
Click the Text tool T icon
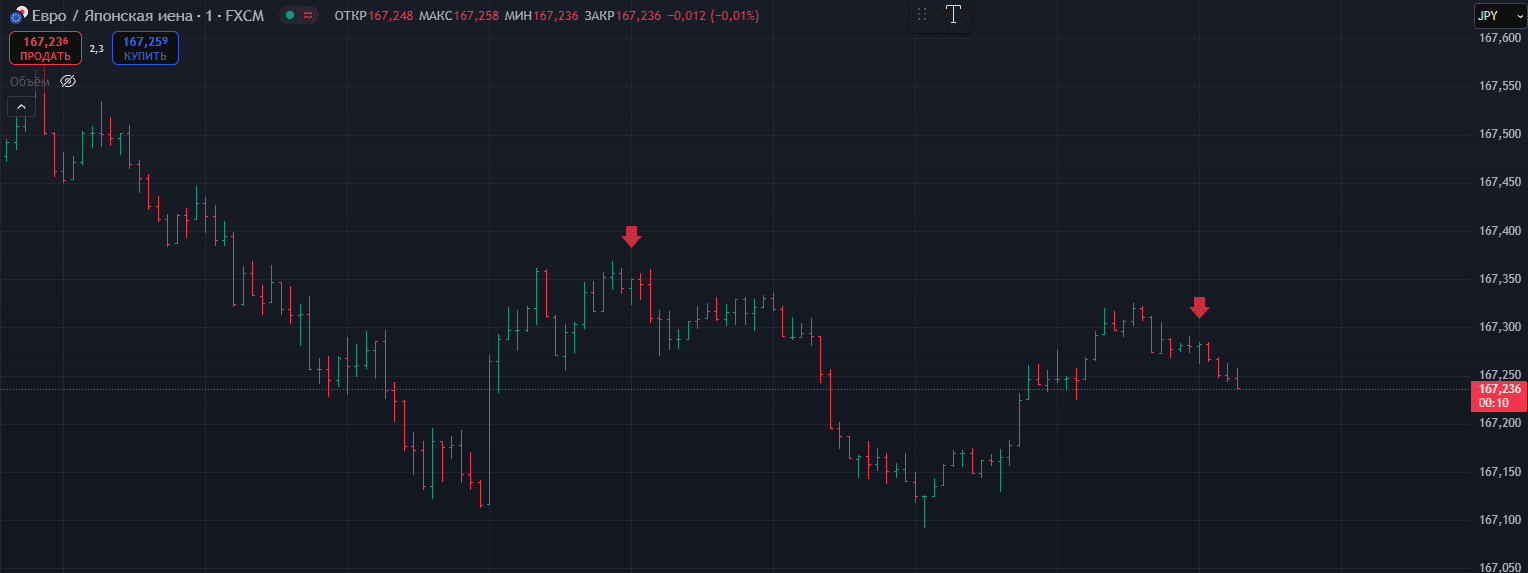(954, 14)
